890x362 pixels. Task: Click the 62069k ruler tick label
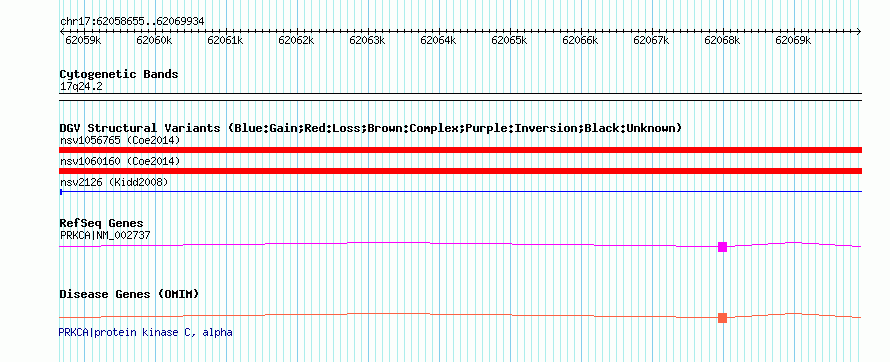793,41
